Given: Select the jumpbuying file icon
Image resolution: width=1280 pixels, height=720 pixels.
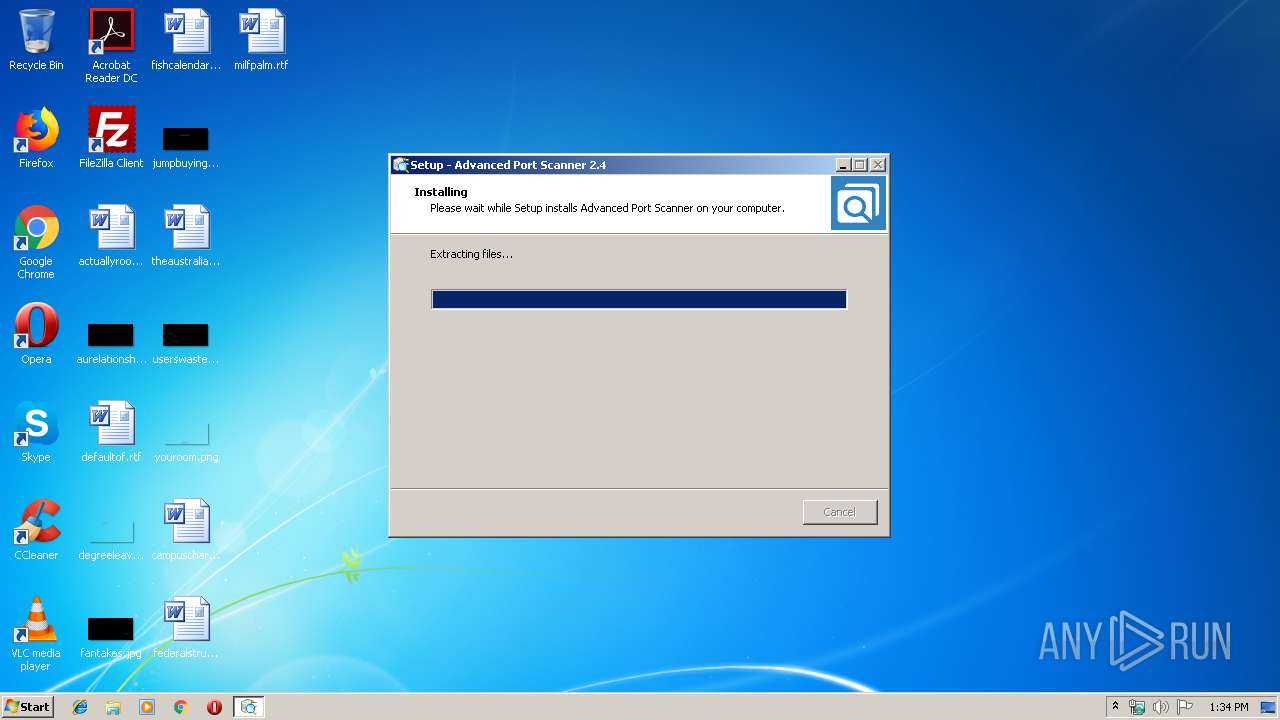Looking at the screenshot, I should tap(186, 148).
